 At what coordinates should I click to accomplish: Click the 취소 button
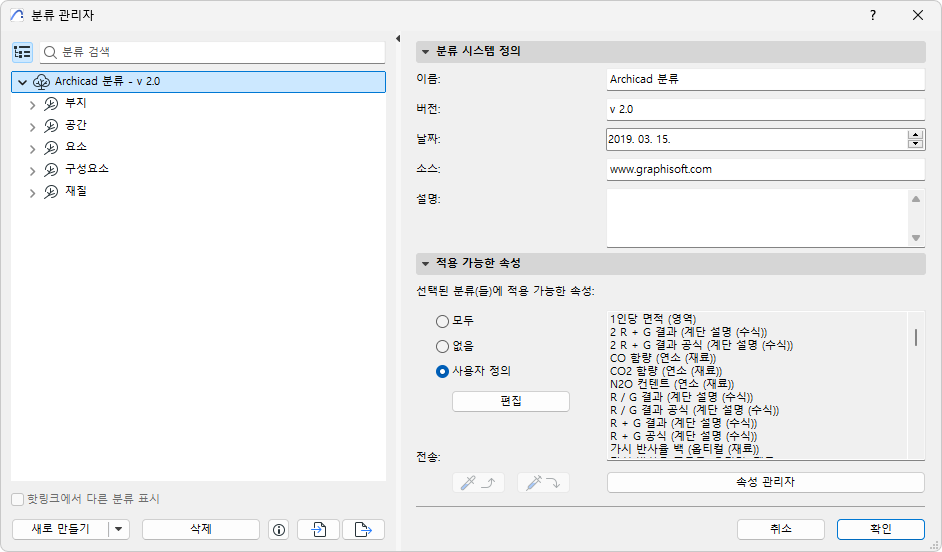coord(780,530)
